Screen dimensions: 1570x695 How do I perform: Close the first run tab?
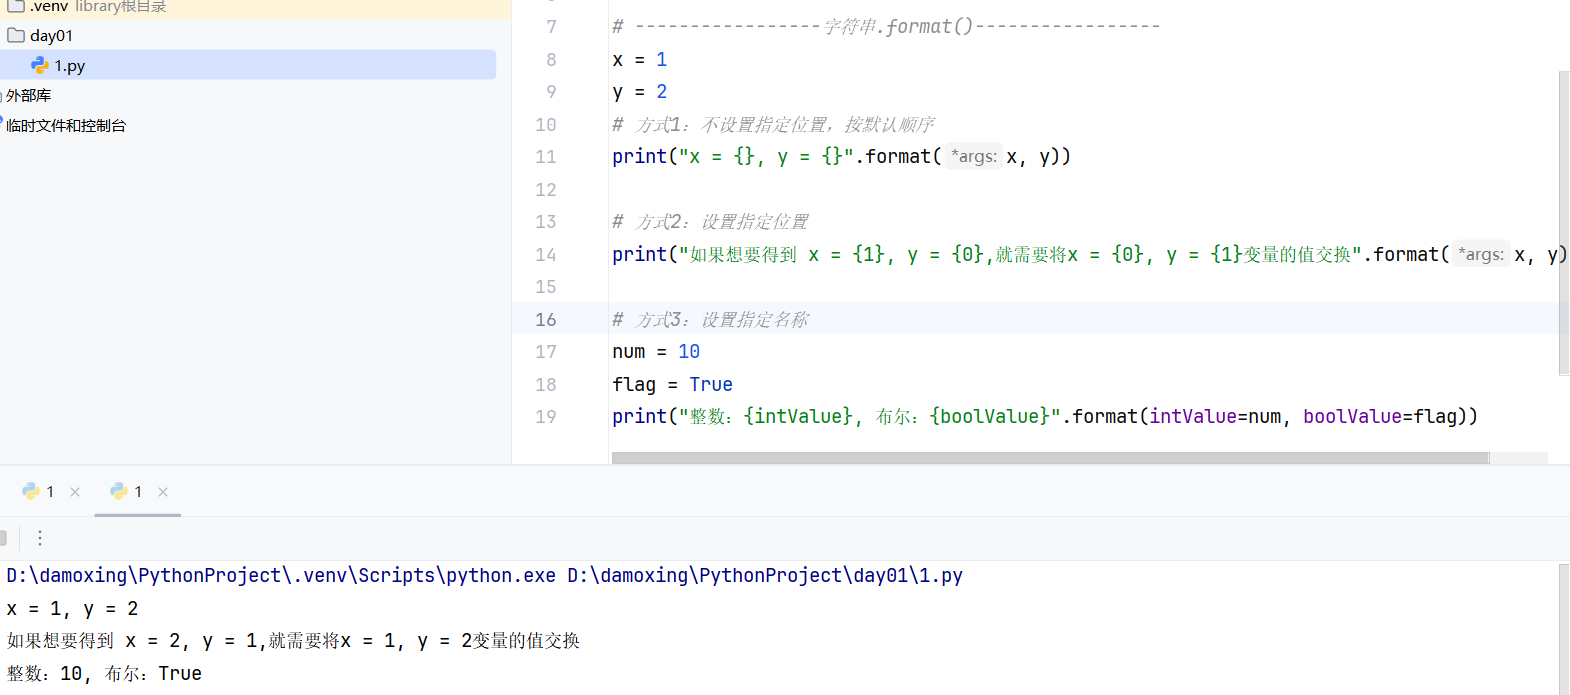75,492
